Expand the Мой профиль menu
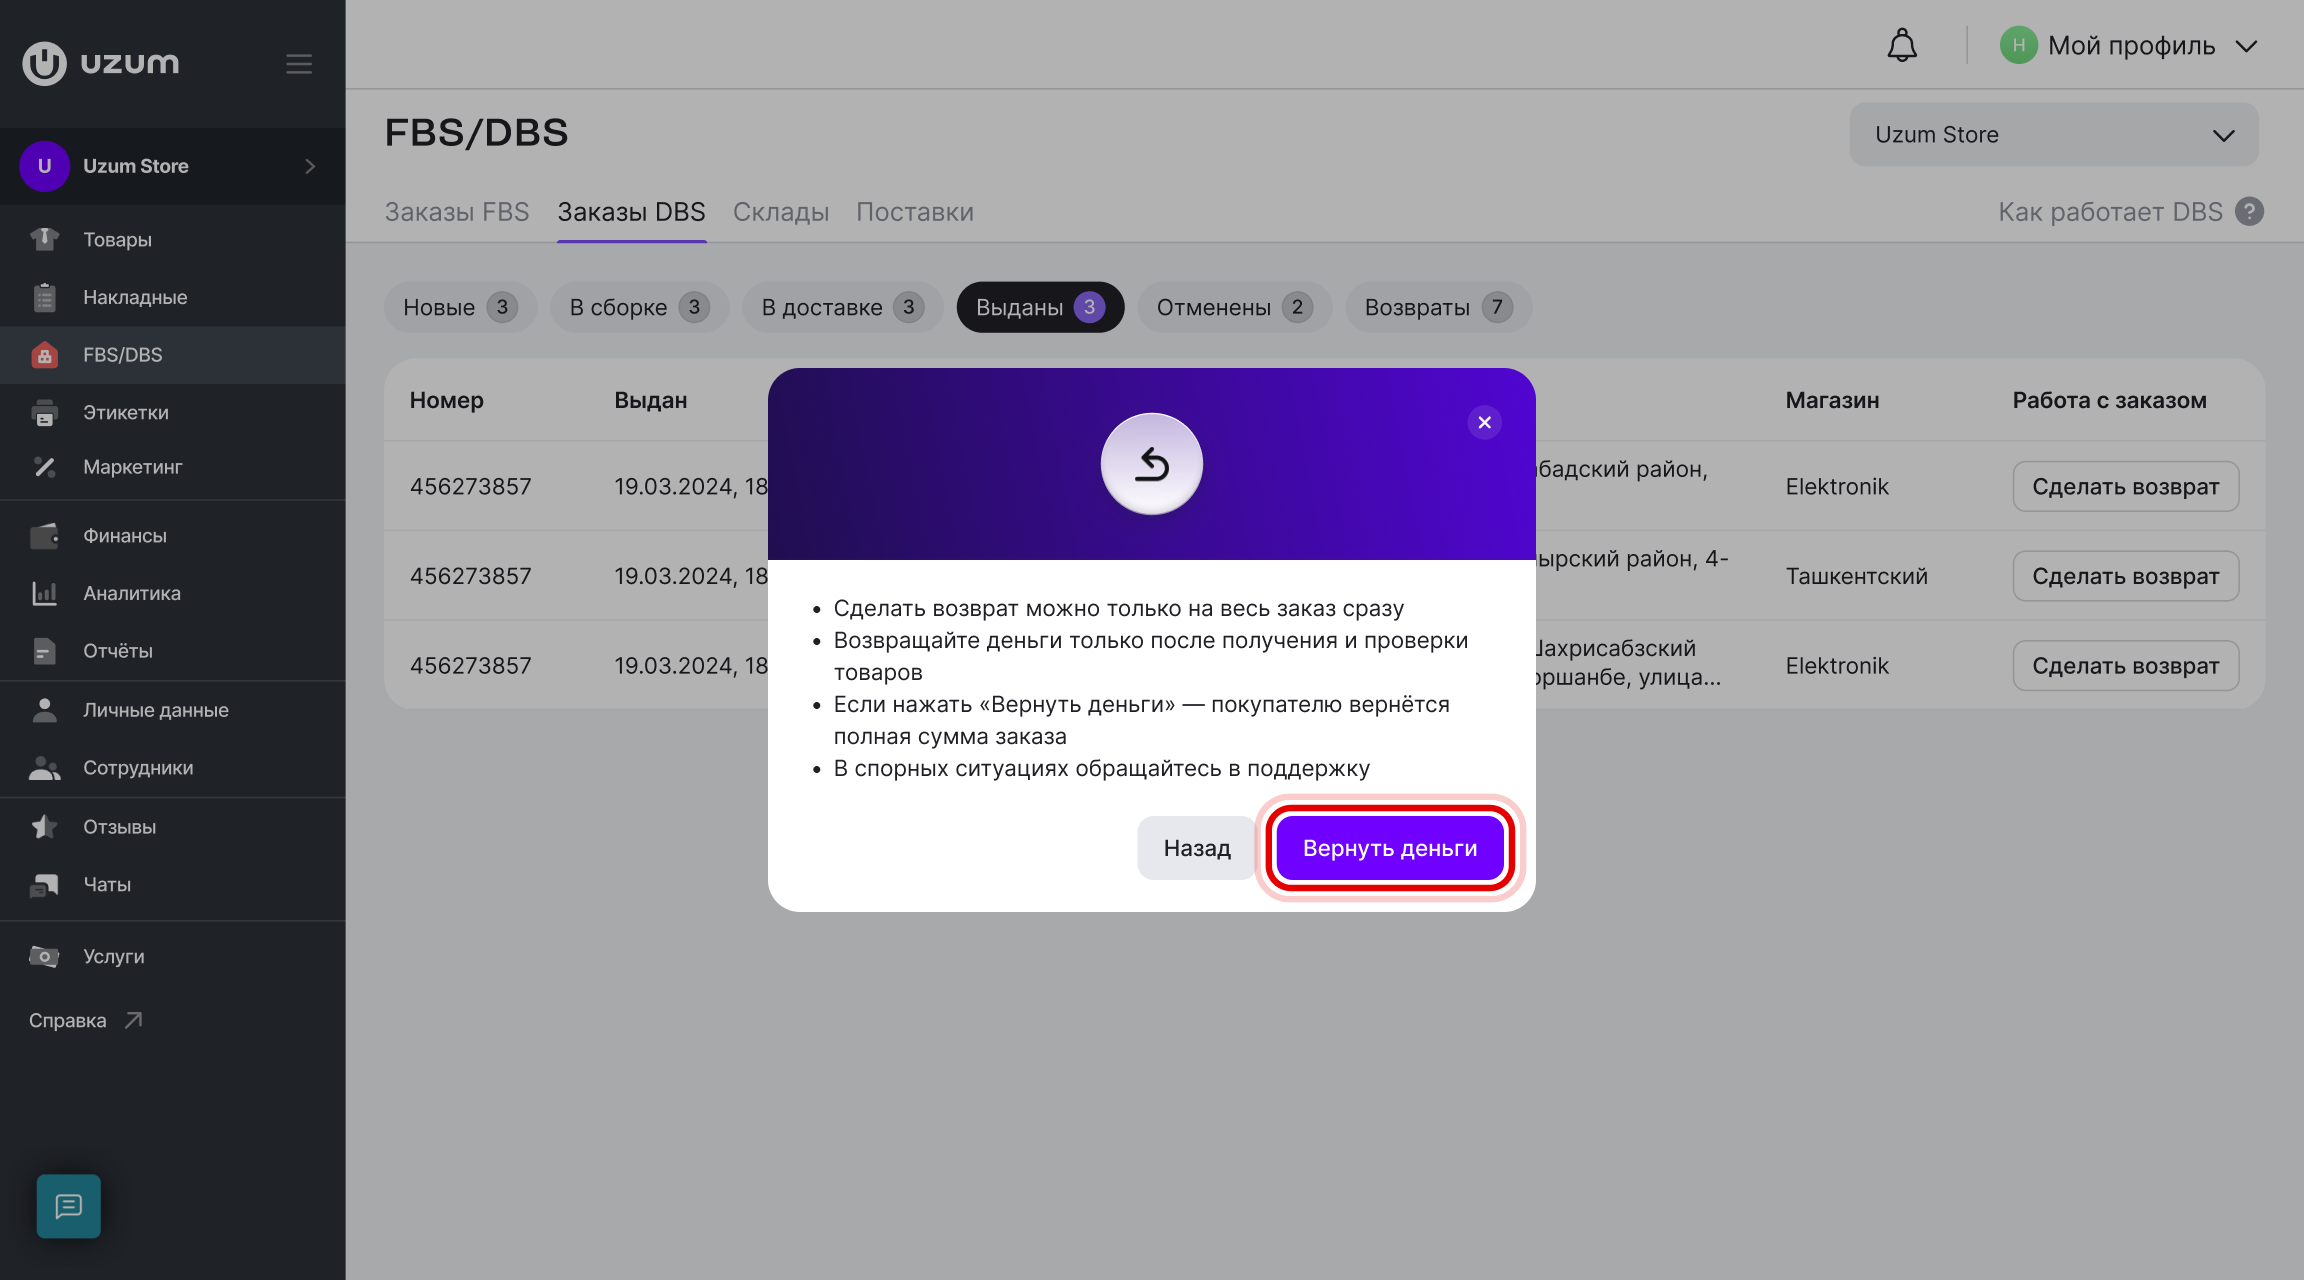Screen dimensions: 2304x1280 point(2130,46)
